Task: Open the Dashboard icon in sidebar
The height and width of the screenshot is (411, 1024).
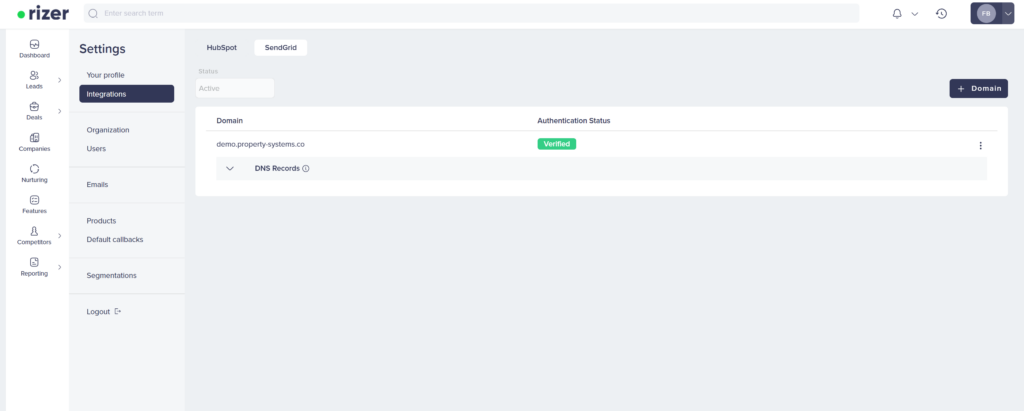Action: (x=34, y=44)
